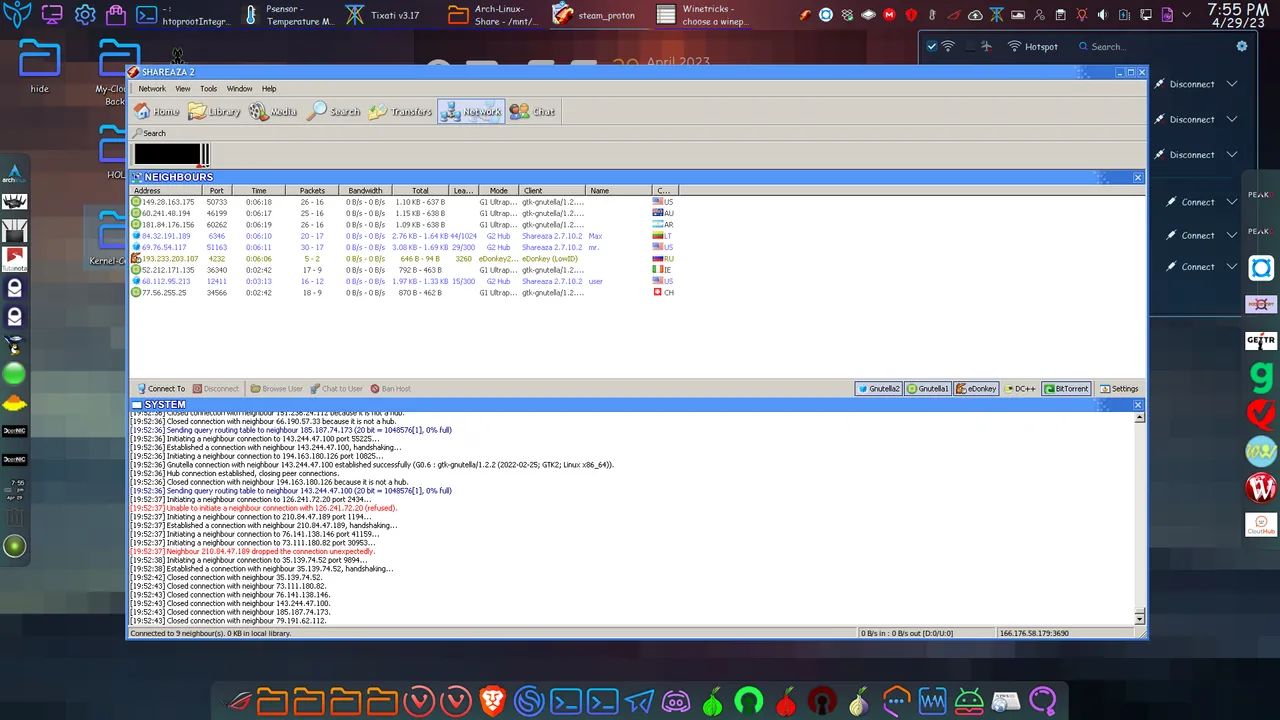Image resolution: width=1280 pixels, height=720 pixels.
Task: Open the Media player view
Action: (273, 112)
